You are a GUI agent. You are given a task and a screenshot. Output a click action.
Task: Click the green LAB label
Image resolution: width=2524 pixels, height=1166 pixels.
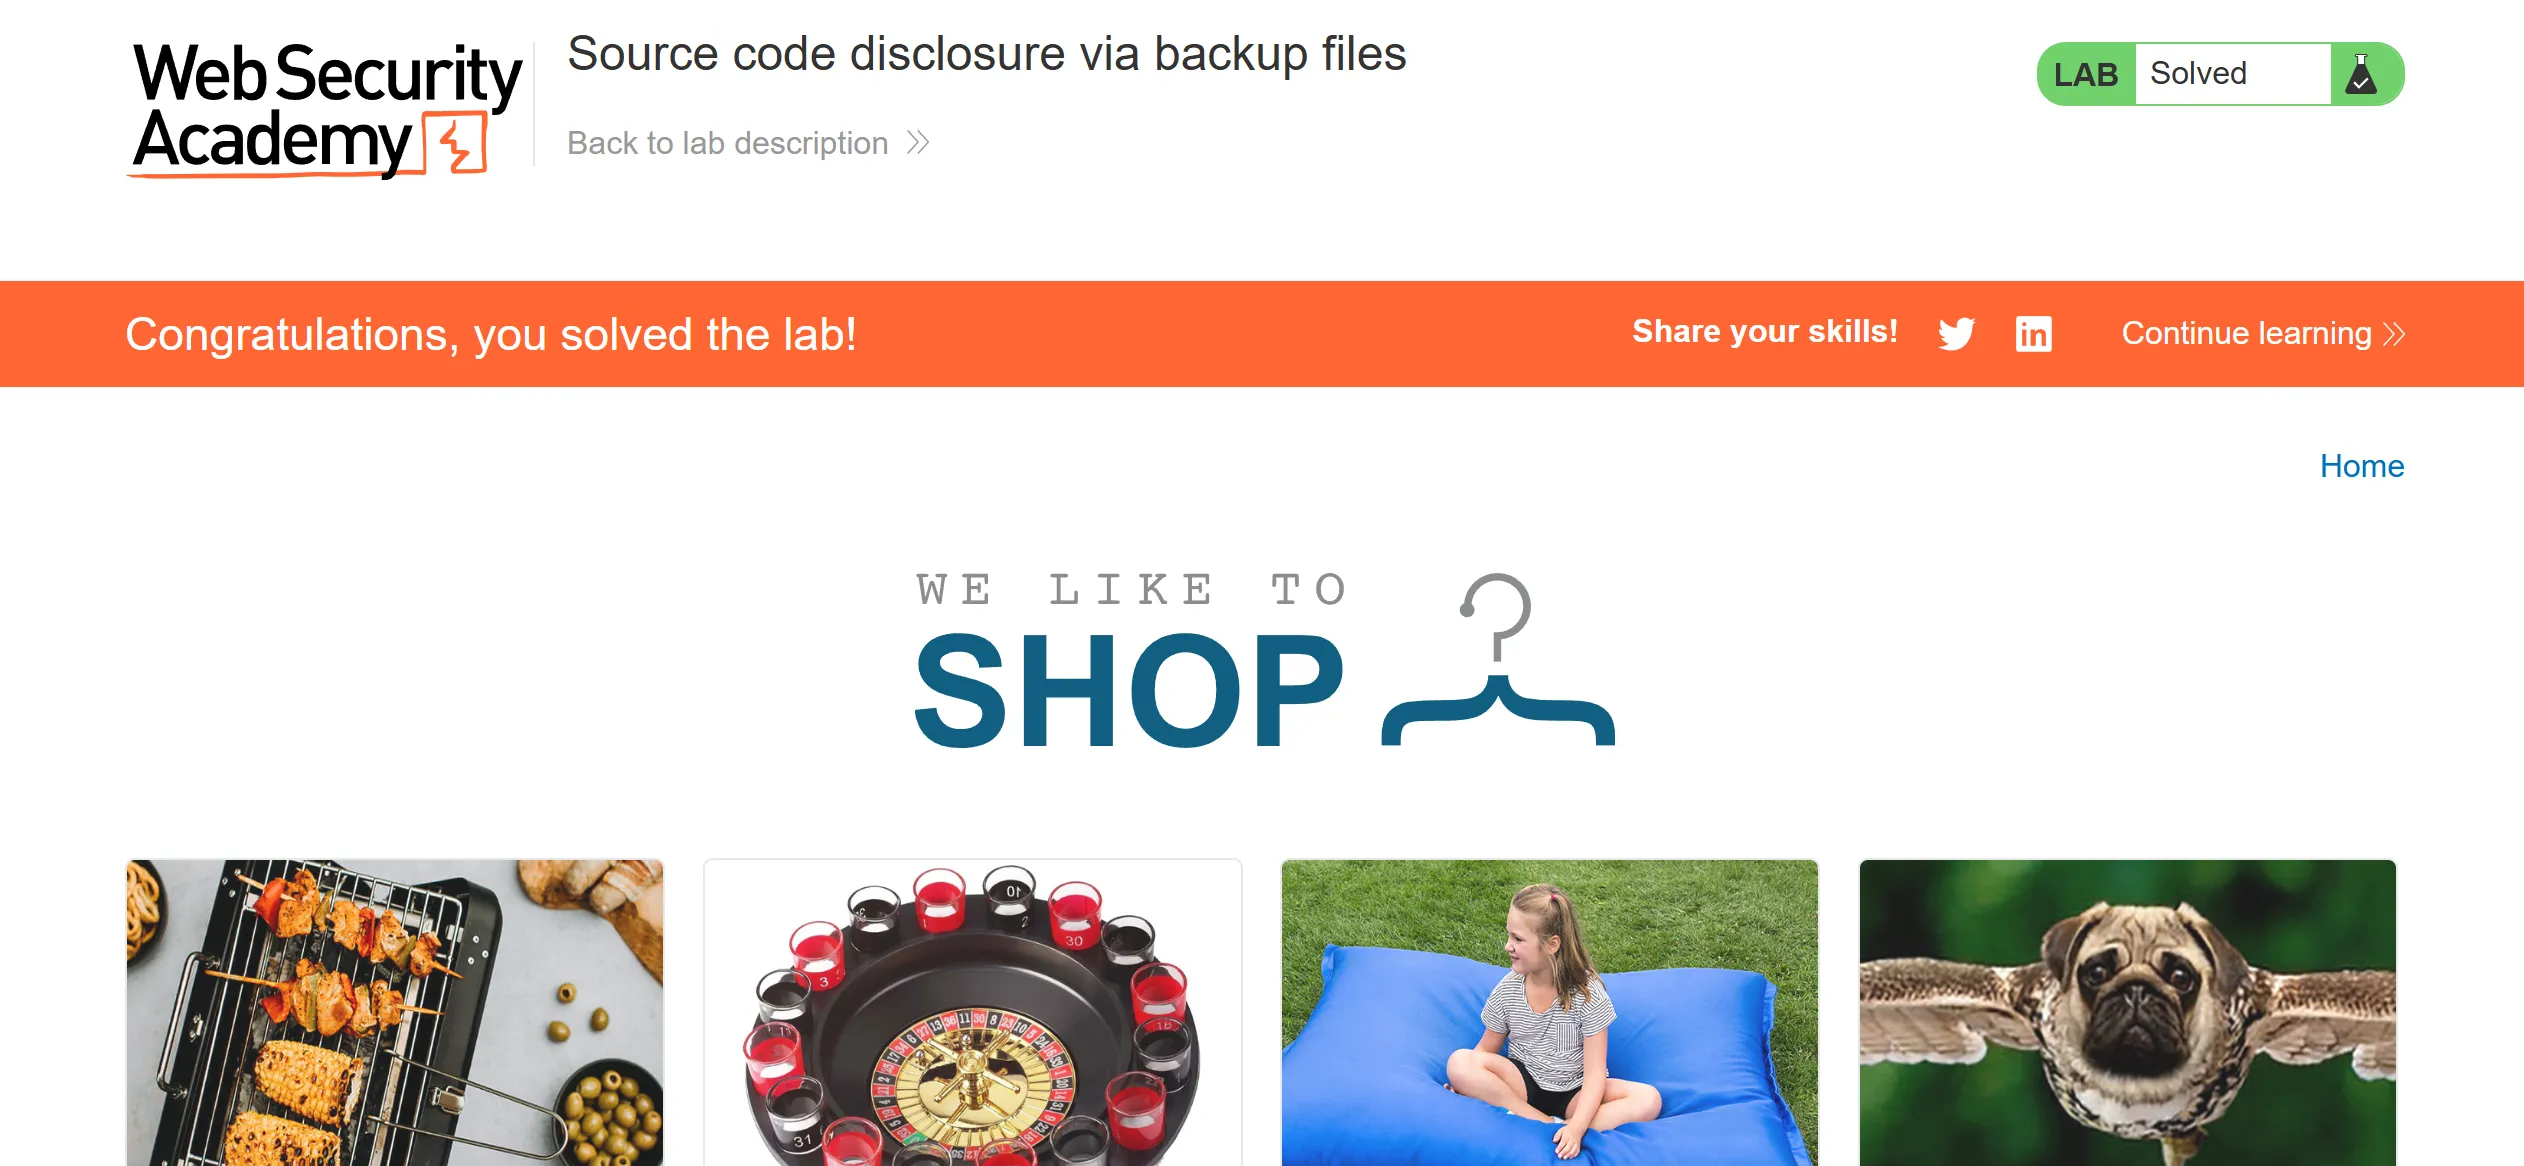[2086, 74]
